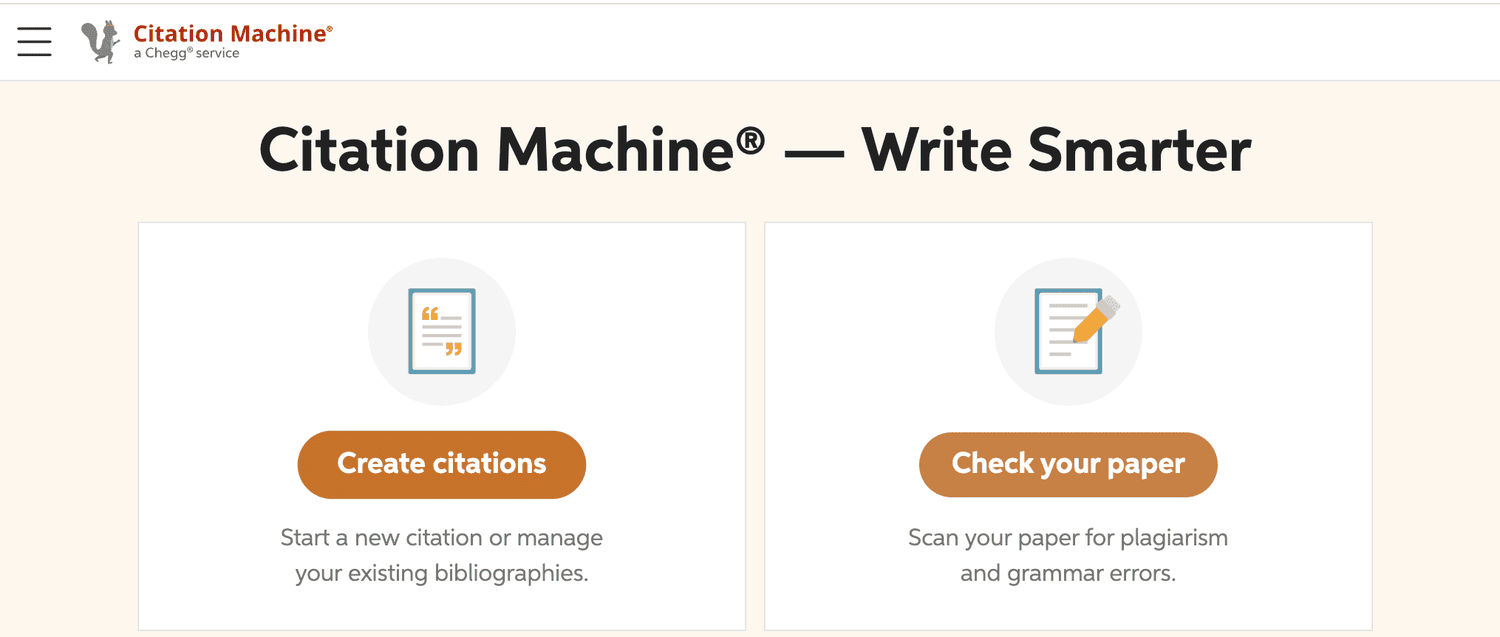Click the Create citations button
The height and width of the screenshot is (637, 1500).
click(442, 464)
